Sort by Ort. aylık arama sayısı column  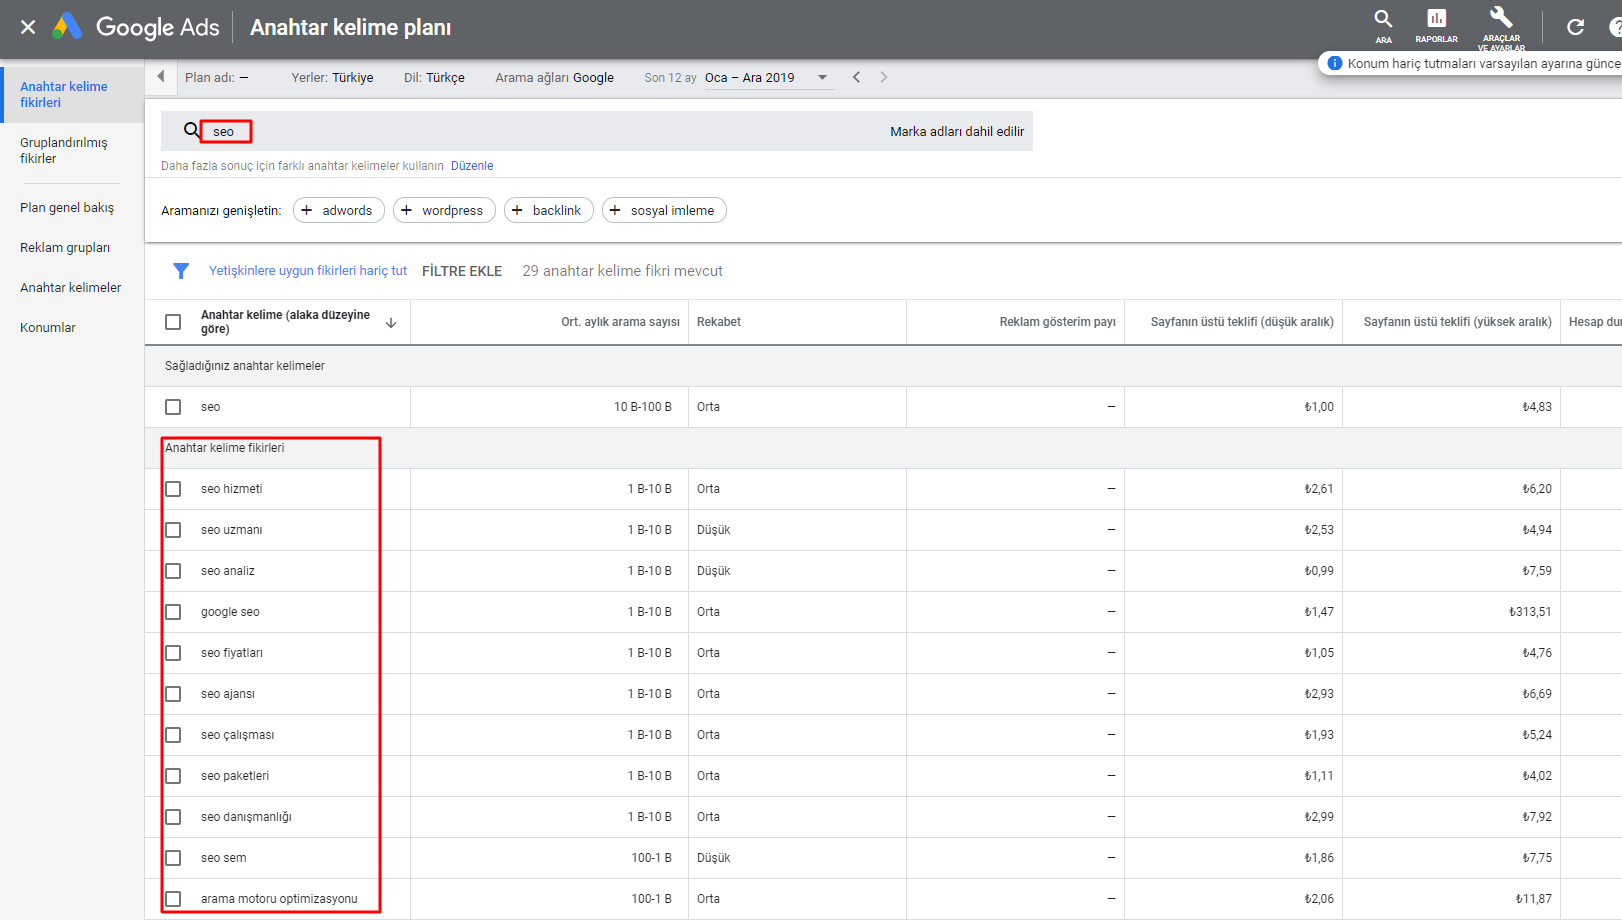click(620, 322)
